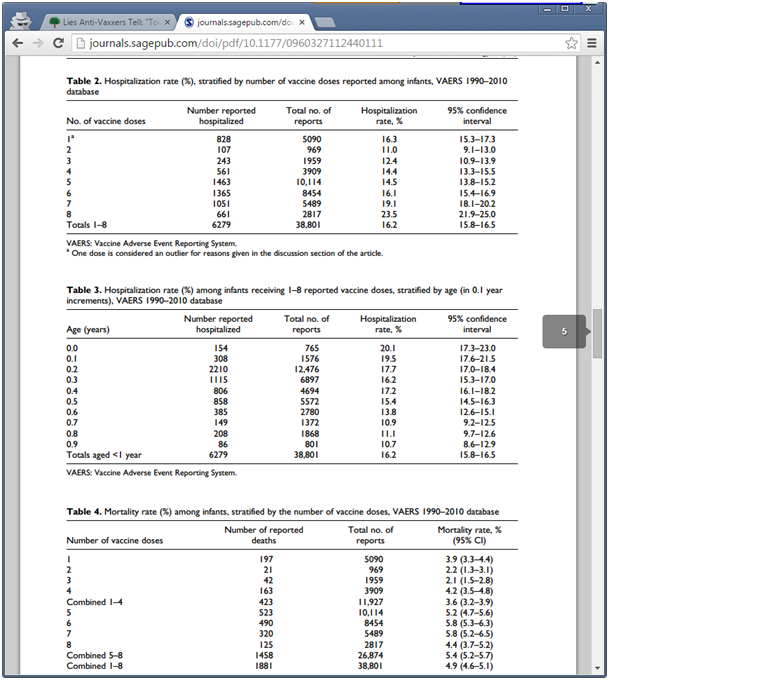Click the confidence interval 17.3–23.0
The height and width of the screenshot is (680, 768).
478,348
